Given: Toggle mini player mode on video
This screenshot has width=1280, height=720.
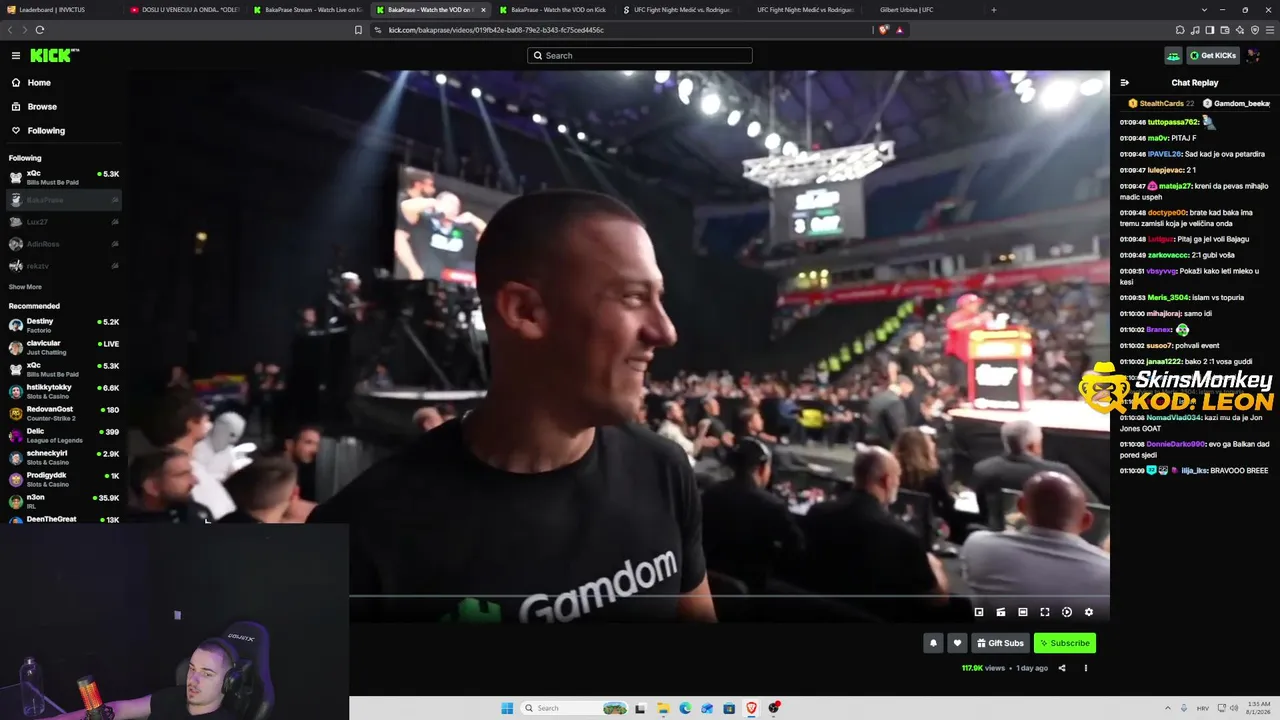Looking at the screenshot, I should tap(979, 612).
